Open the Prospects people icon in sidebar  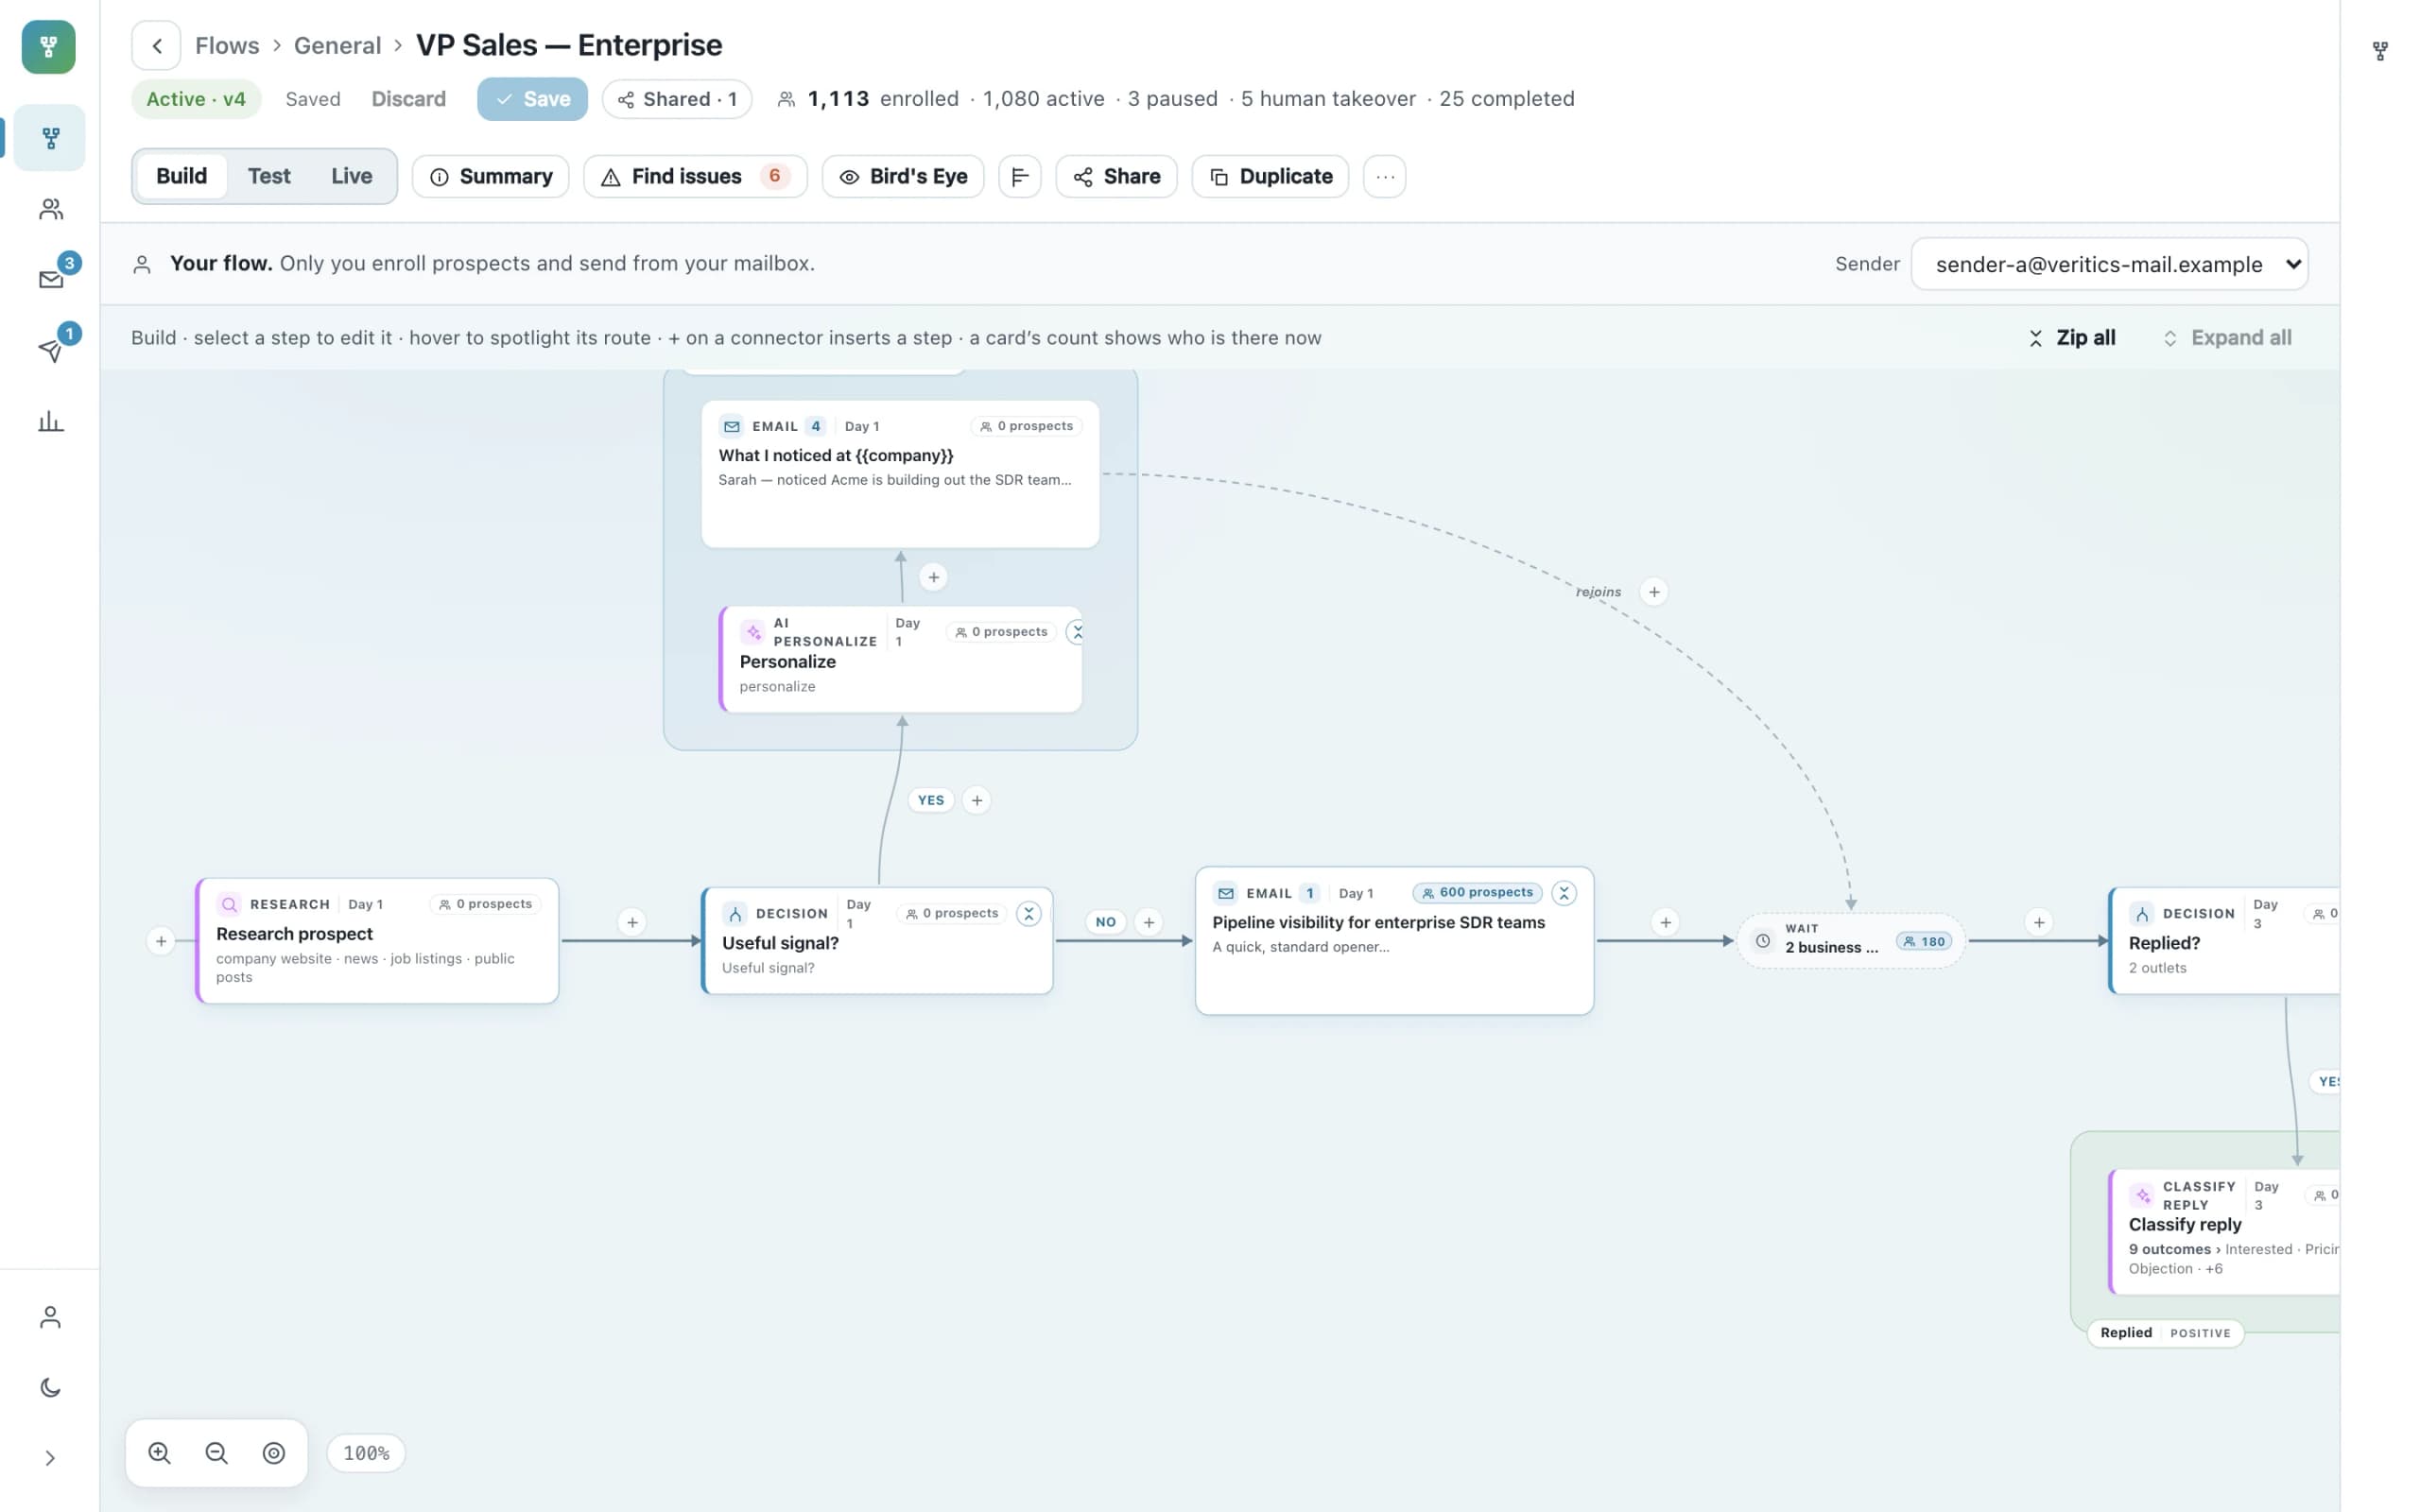tap(50, 209)
